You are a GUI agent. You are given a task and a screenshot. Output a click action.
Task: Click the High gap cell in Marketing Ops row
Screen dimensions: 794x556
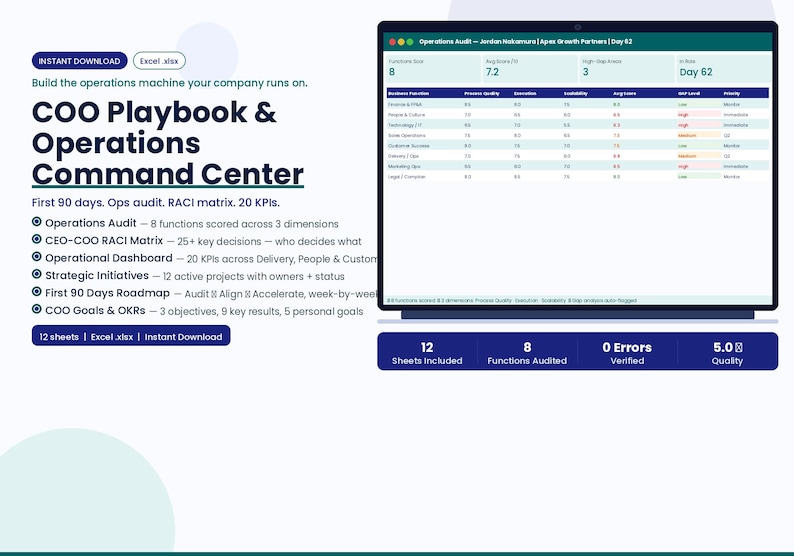pyautogui.click(x=699, y=167)
